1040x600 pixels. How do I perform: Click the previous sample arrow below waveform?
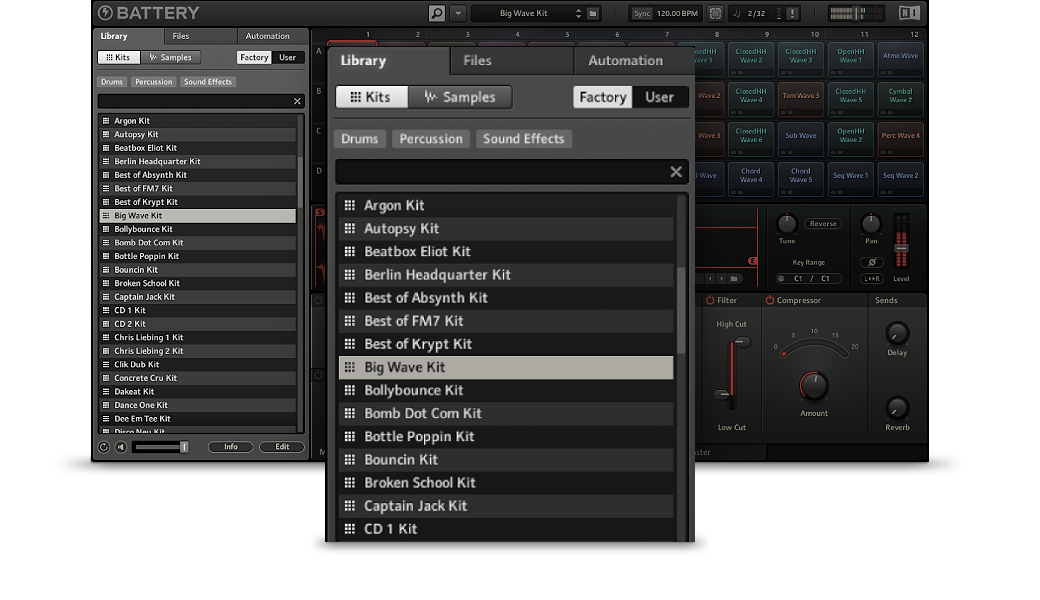(x=710, y=278)
